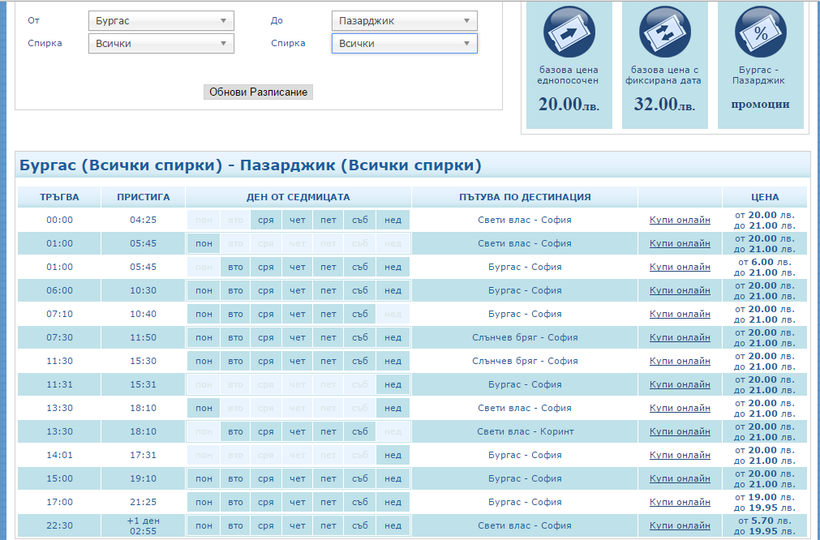820x540 pixels.
Task: Click the fixed-date return ticket icon
Action: [664, 31]
